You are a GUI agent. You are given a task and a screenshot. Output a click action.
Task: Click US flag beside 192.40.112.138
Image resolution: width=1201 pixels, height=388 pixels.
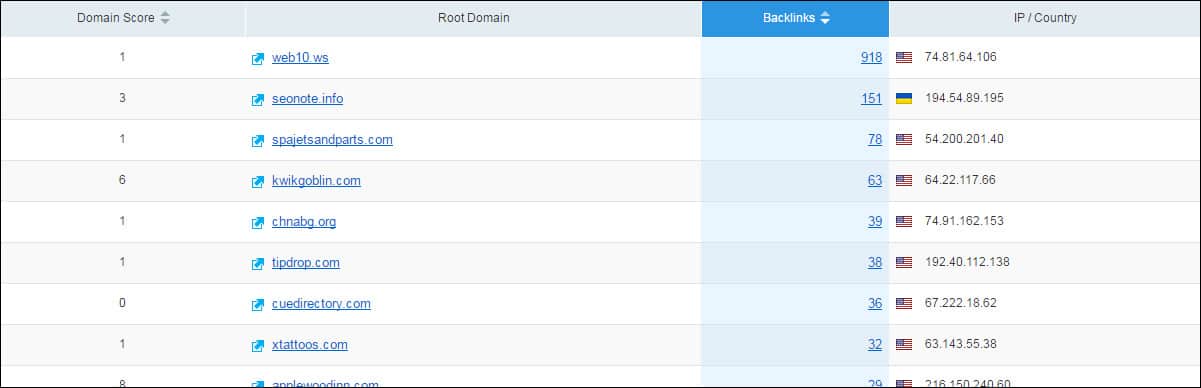point(904,262)
